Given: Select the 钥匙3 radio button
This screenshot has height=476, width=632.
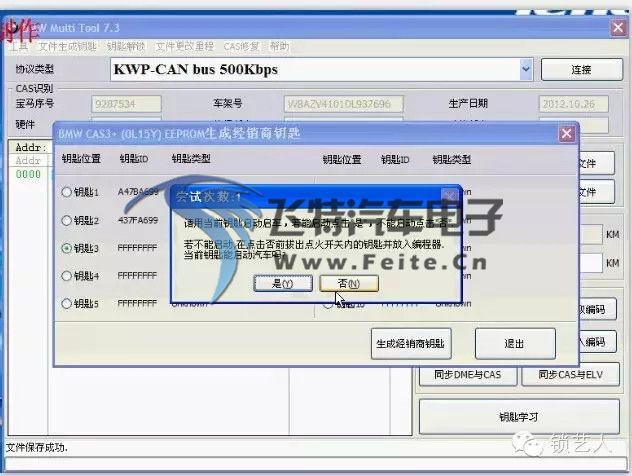Looking at the screenshot, I should 67,248.
